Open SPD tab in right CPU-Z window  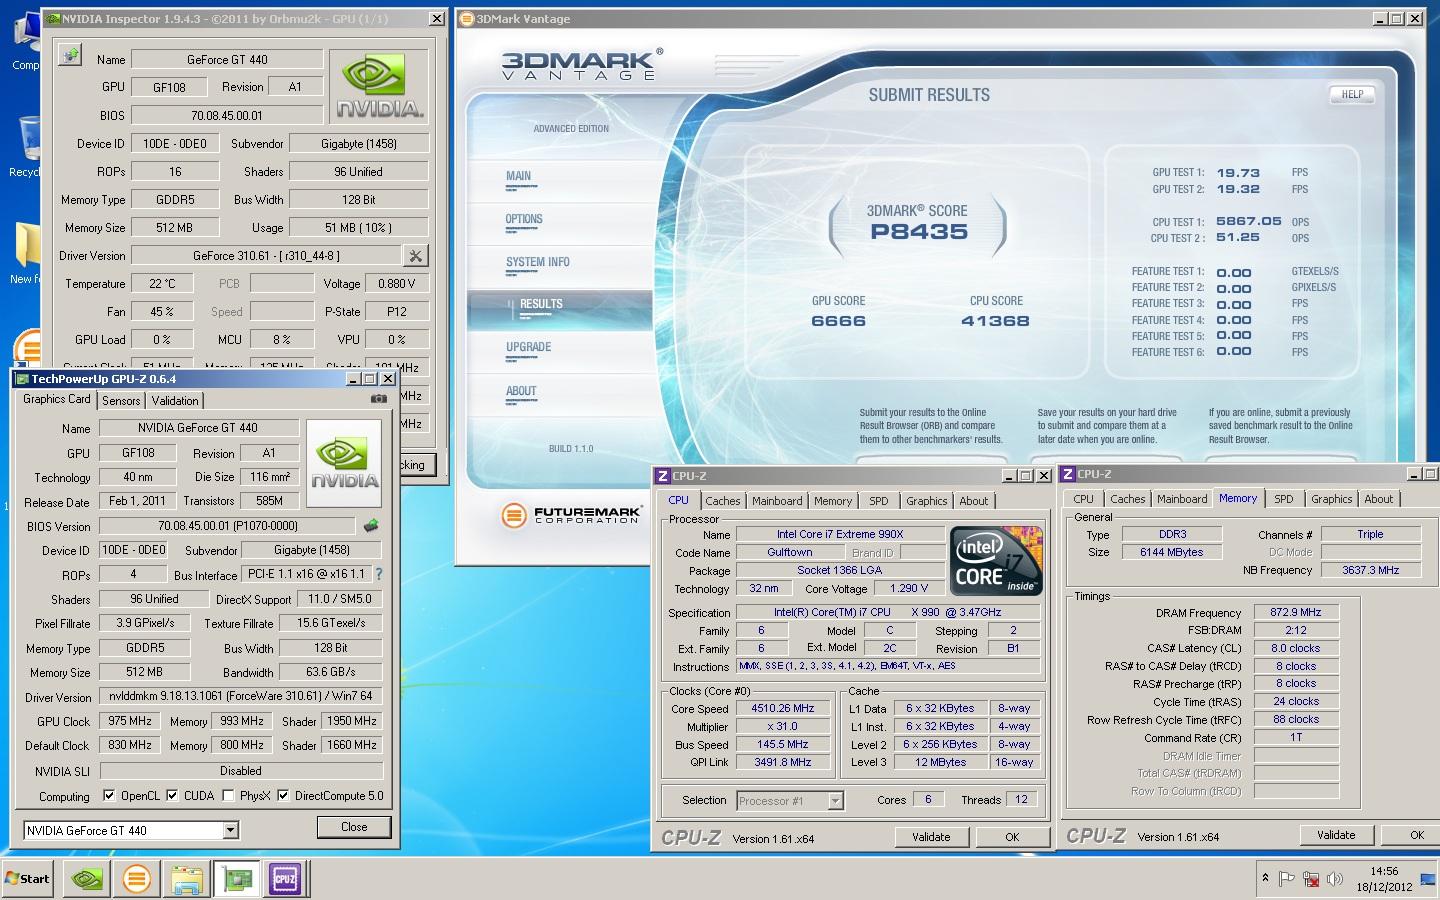coord(1284,499)
